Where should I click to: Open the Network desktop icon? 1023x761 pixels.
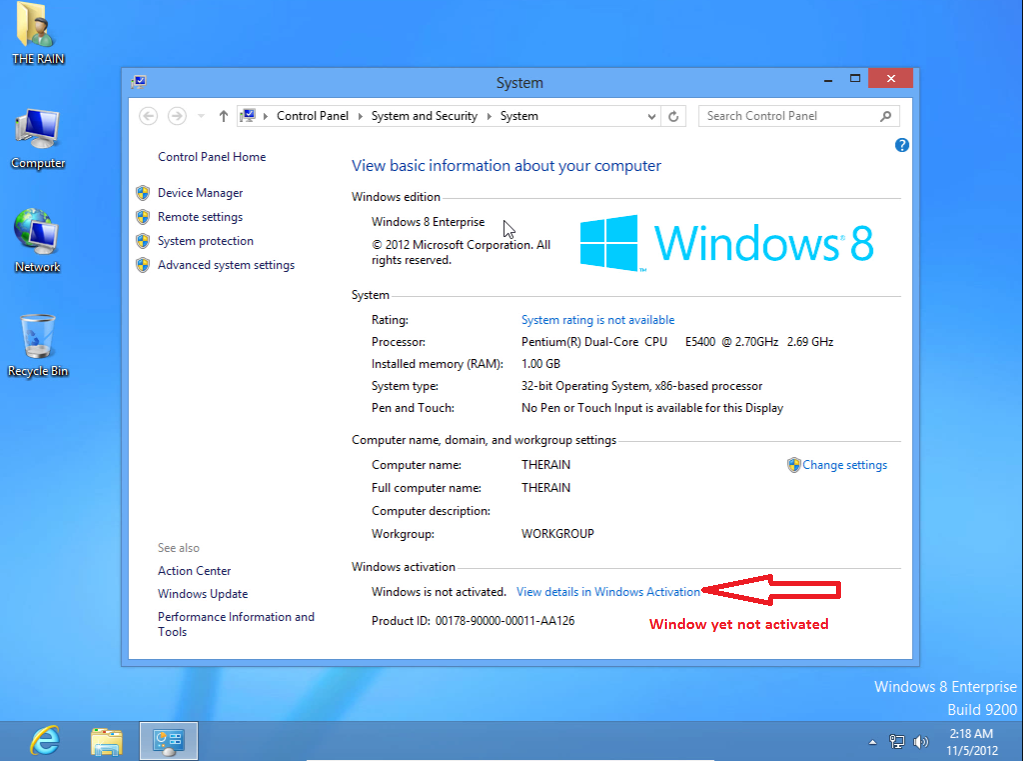tap(37, 241)
